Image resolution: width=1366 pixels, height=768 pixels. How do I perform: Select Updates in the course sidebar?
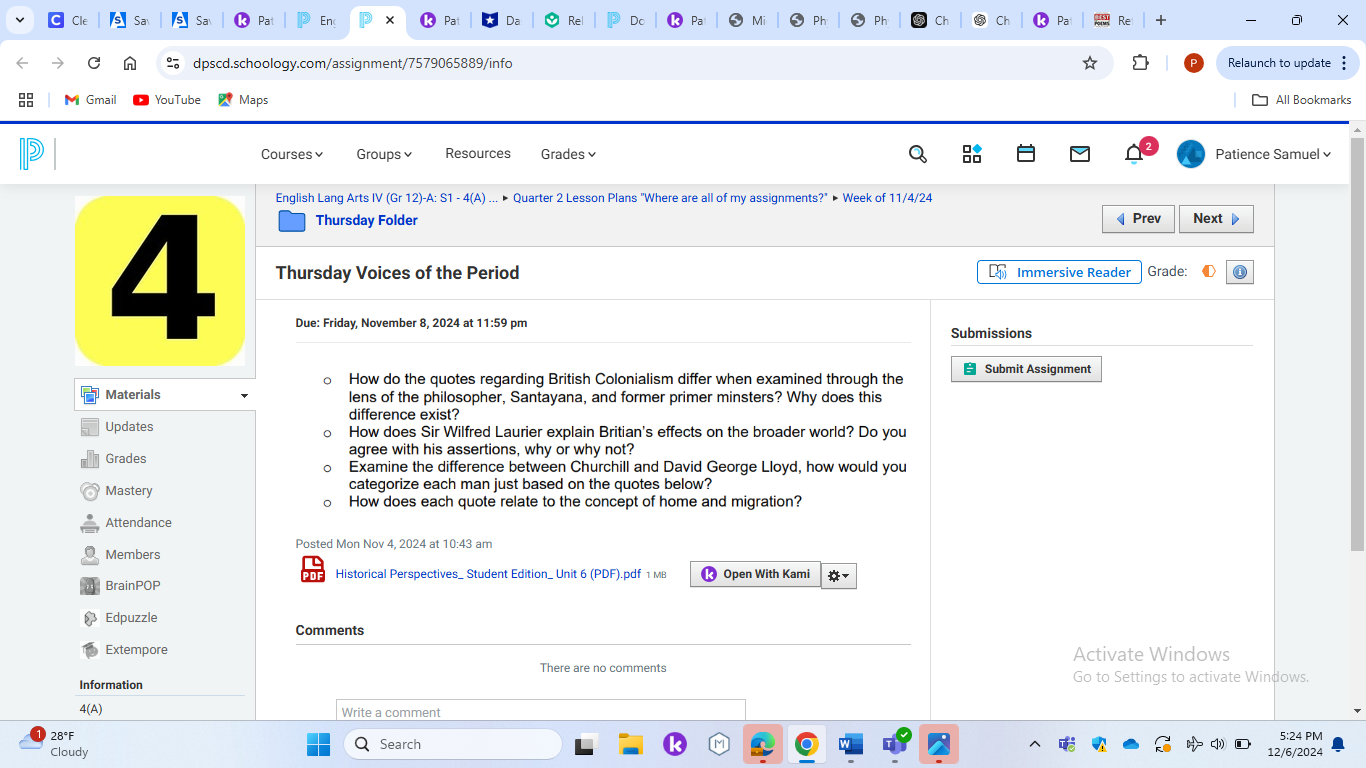click(129, 427)
